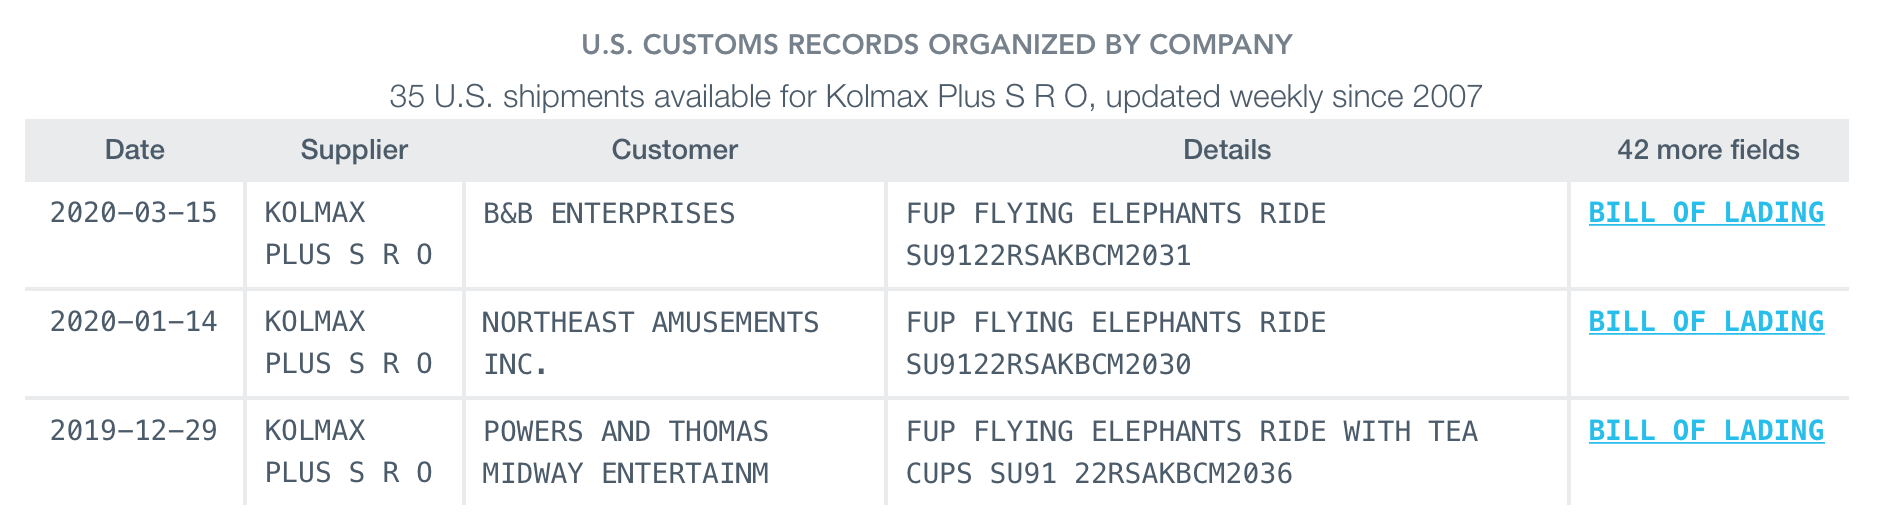The width and height of the screenshot is (1882, 530).
Task: Select the 2020-03-15 date cell
Action: point(134,213)
